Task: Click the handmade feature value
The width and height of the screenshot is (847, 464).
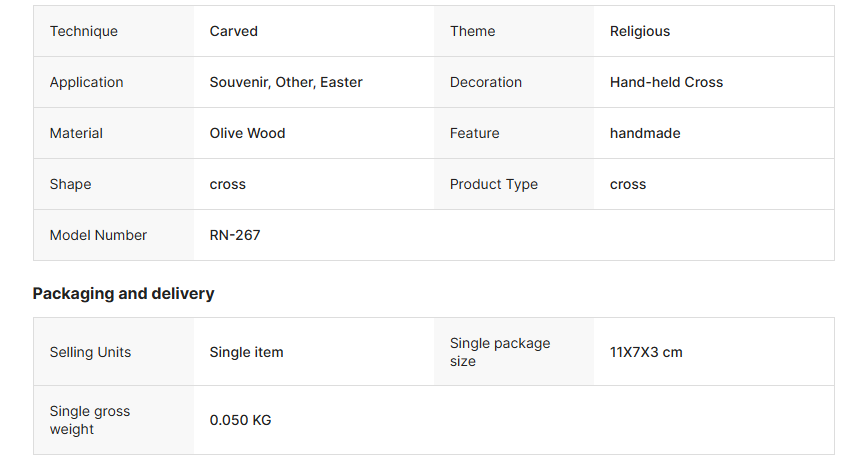Action: [645, 133]
